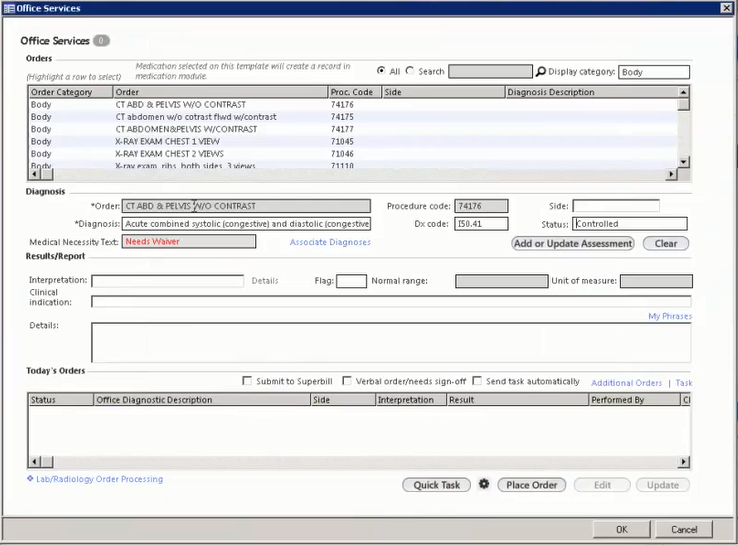
Task: Open the Task link
Action: [683, 383]
